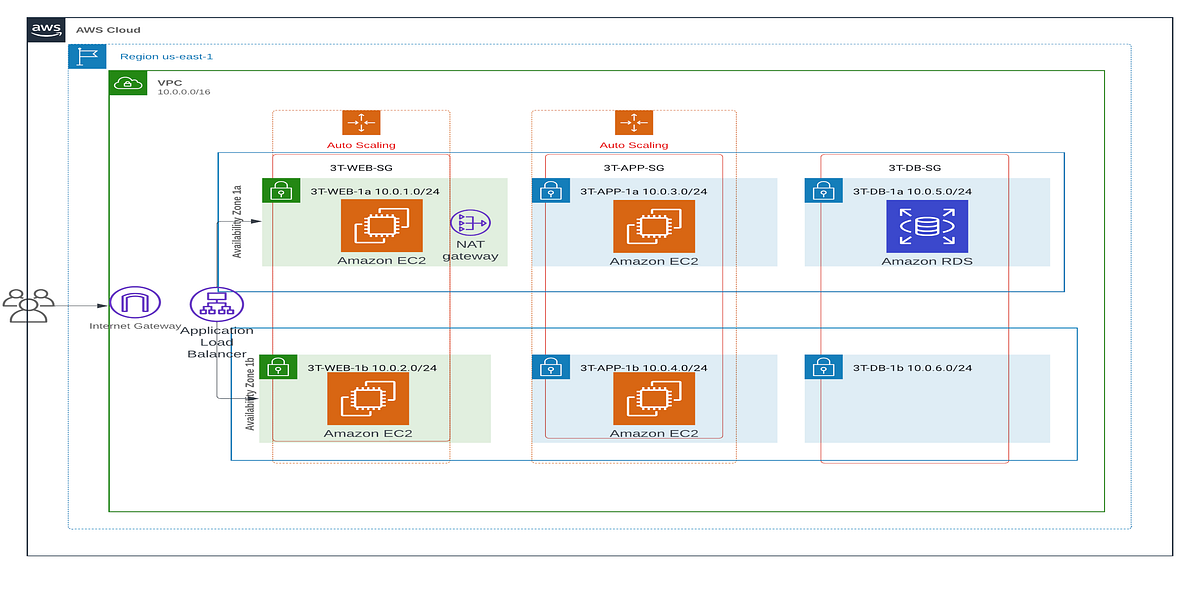Viewport: 1200px width, 600px height.
Task: Click the NAT gateway icon
Action: 469,224
